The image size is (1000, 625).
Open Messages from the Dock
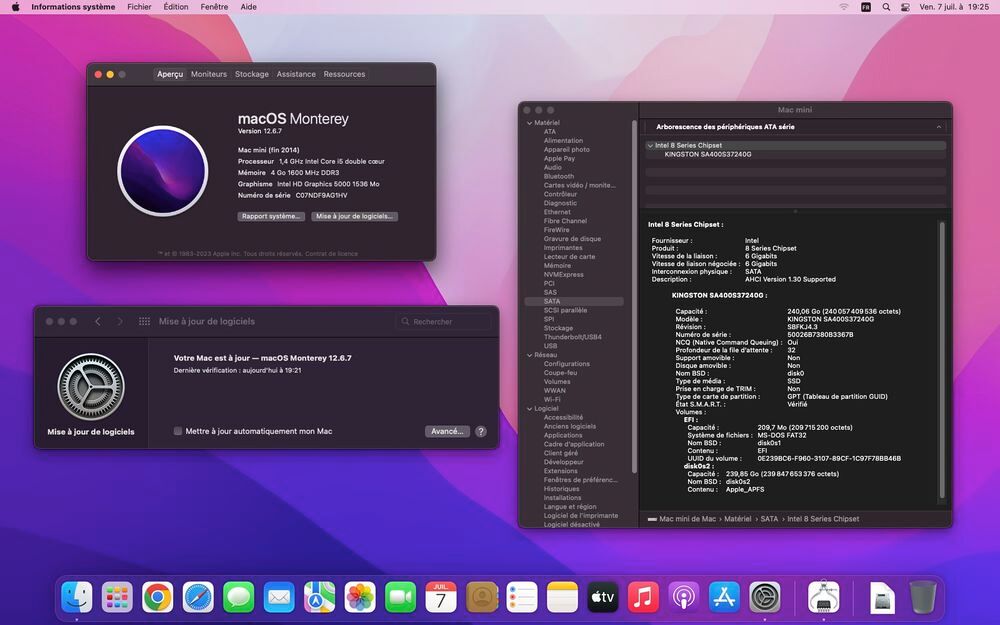click(239, 598)
